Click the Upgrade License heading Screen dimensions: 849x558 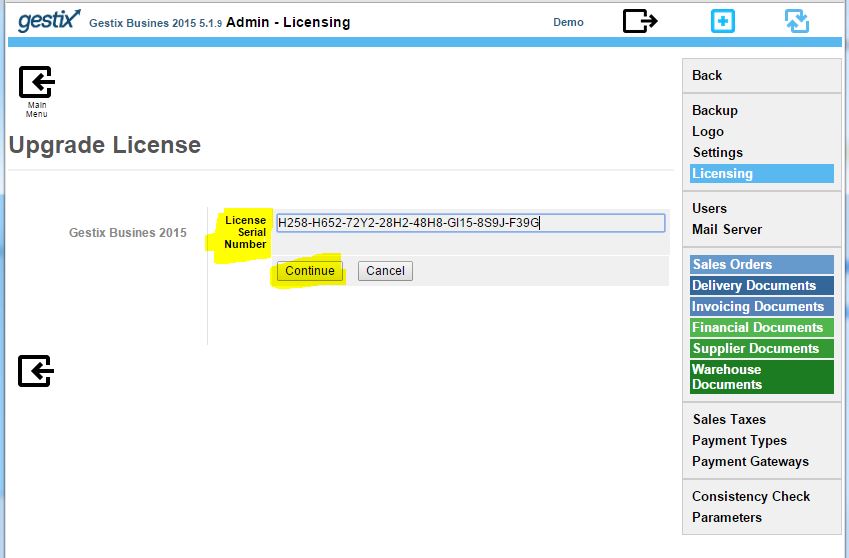click(x=105, y=145)
